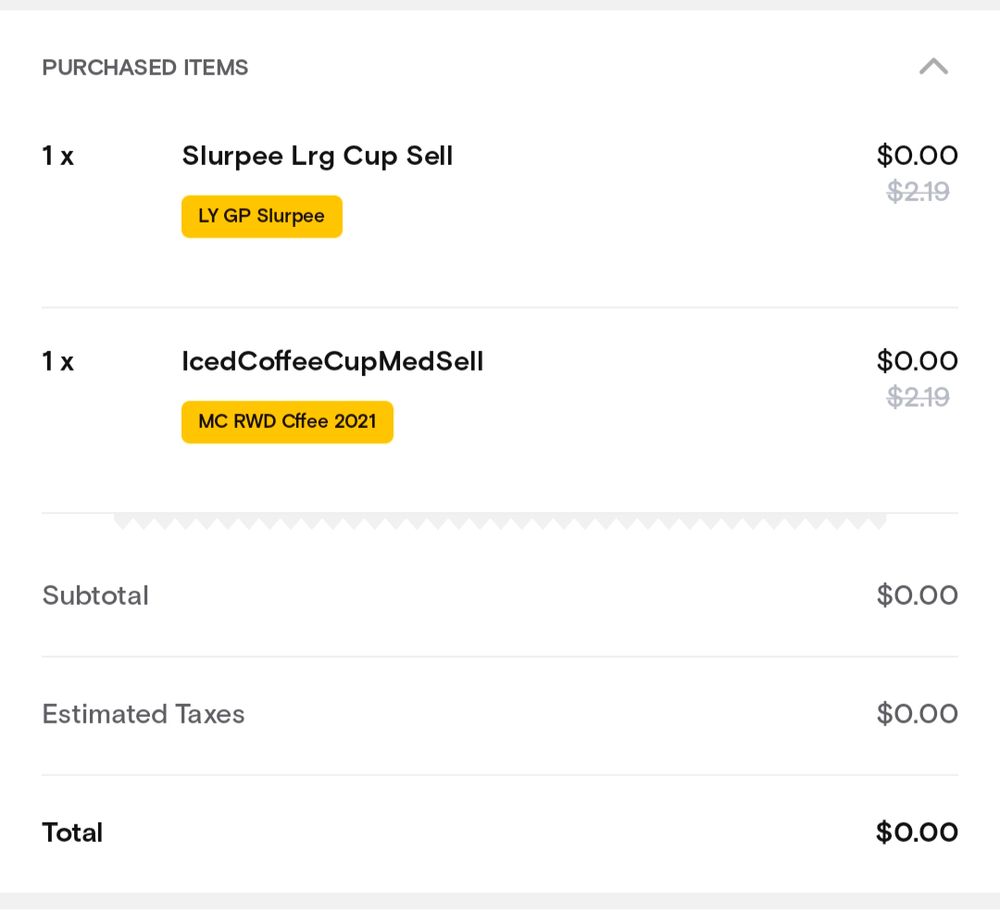1000x918 pixels.
Task: Click the Estimated Taxes $0.00 amount
Action: tap(917, 713)
